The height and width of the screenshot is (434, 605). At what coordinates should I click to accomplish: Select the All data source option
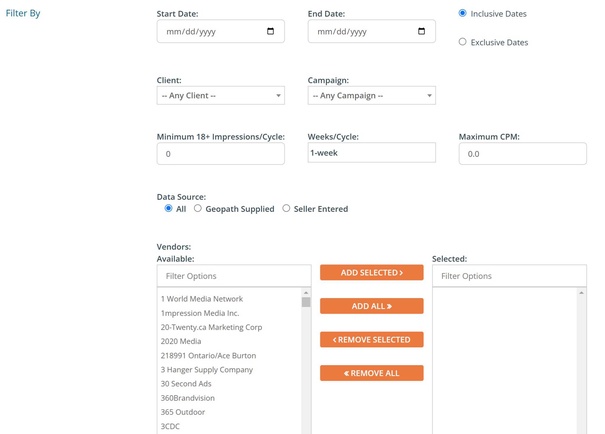[168, 209]
